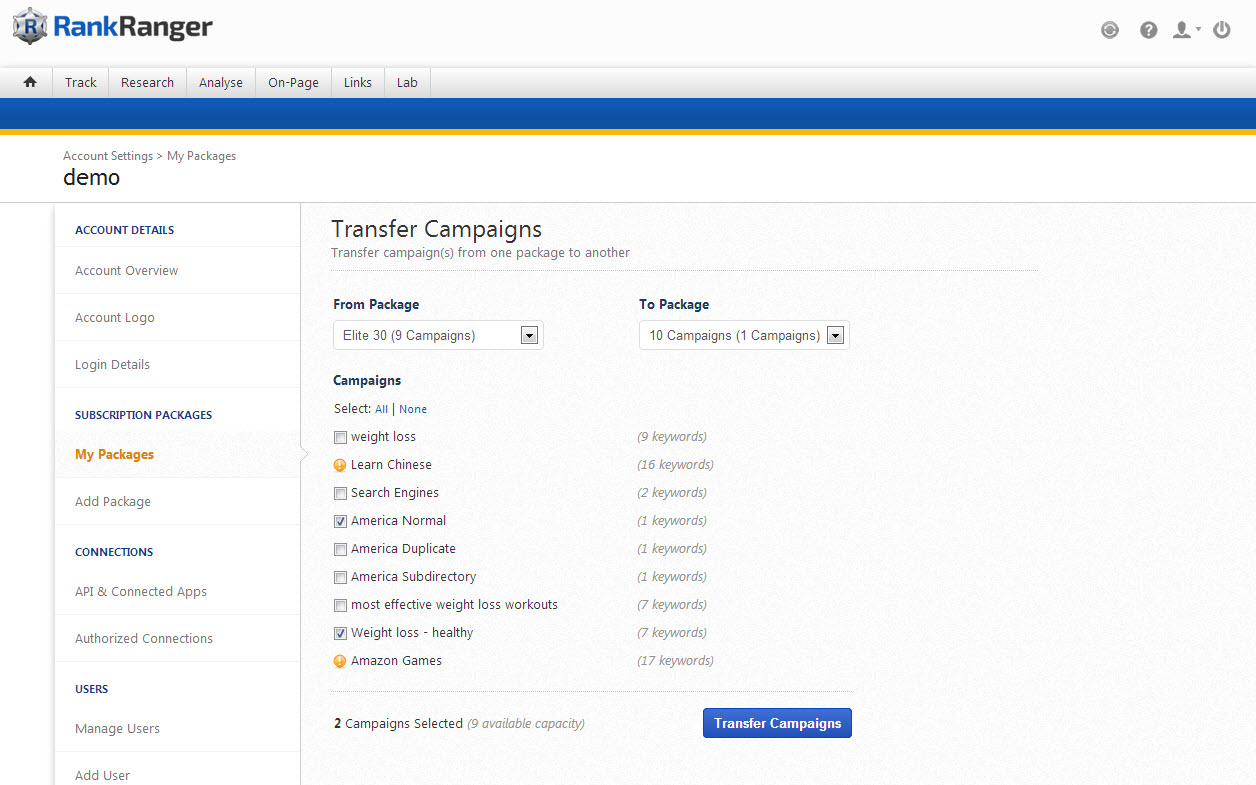The width and height of the screenshot is (1256, 785).
Task: Open the Research menu
Action: tap(147, 82)
